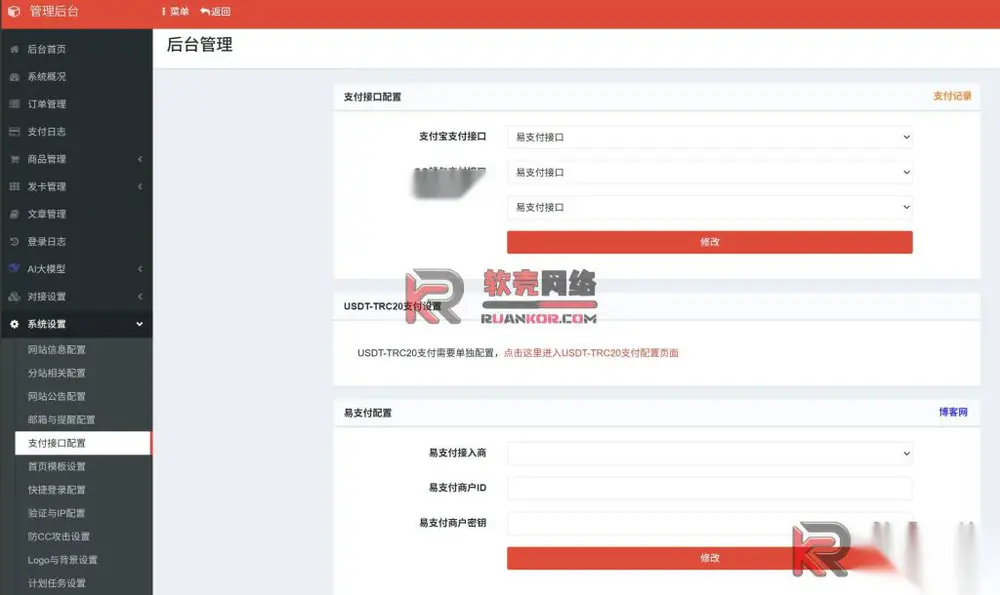Image resolution: width=1000 pixels, height=595 pixels.
Task: Click the gear icon beside 系统设置
Action: [x=15, y=324]
